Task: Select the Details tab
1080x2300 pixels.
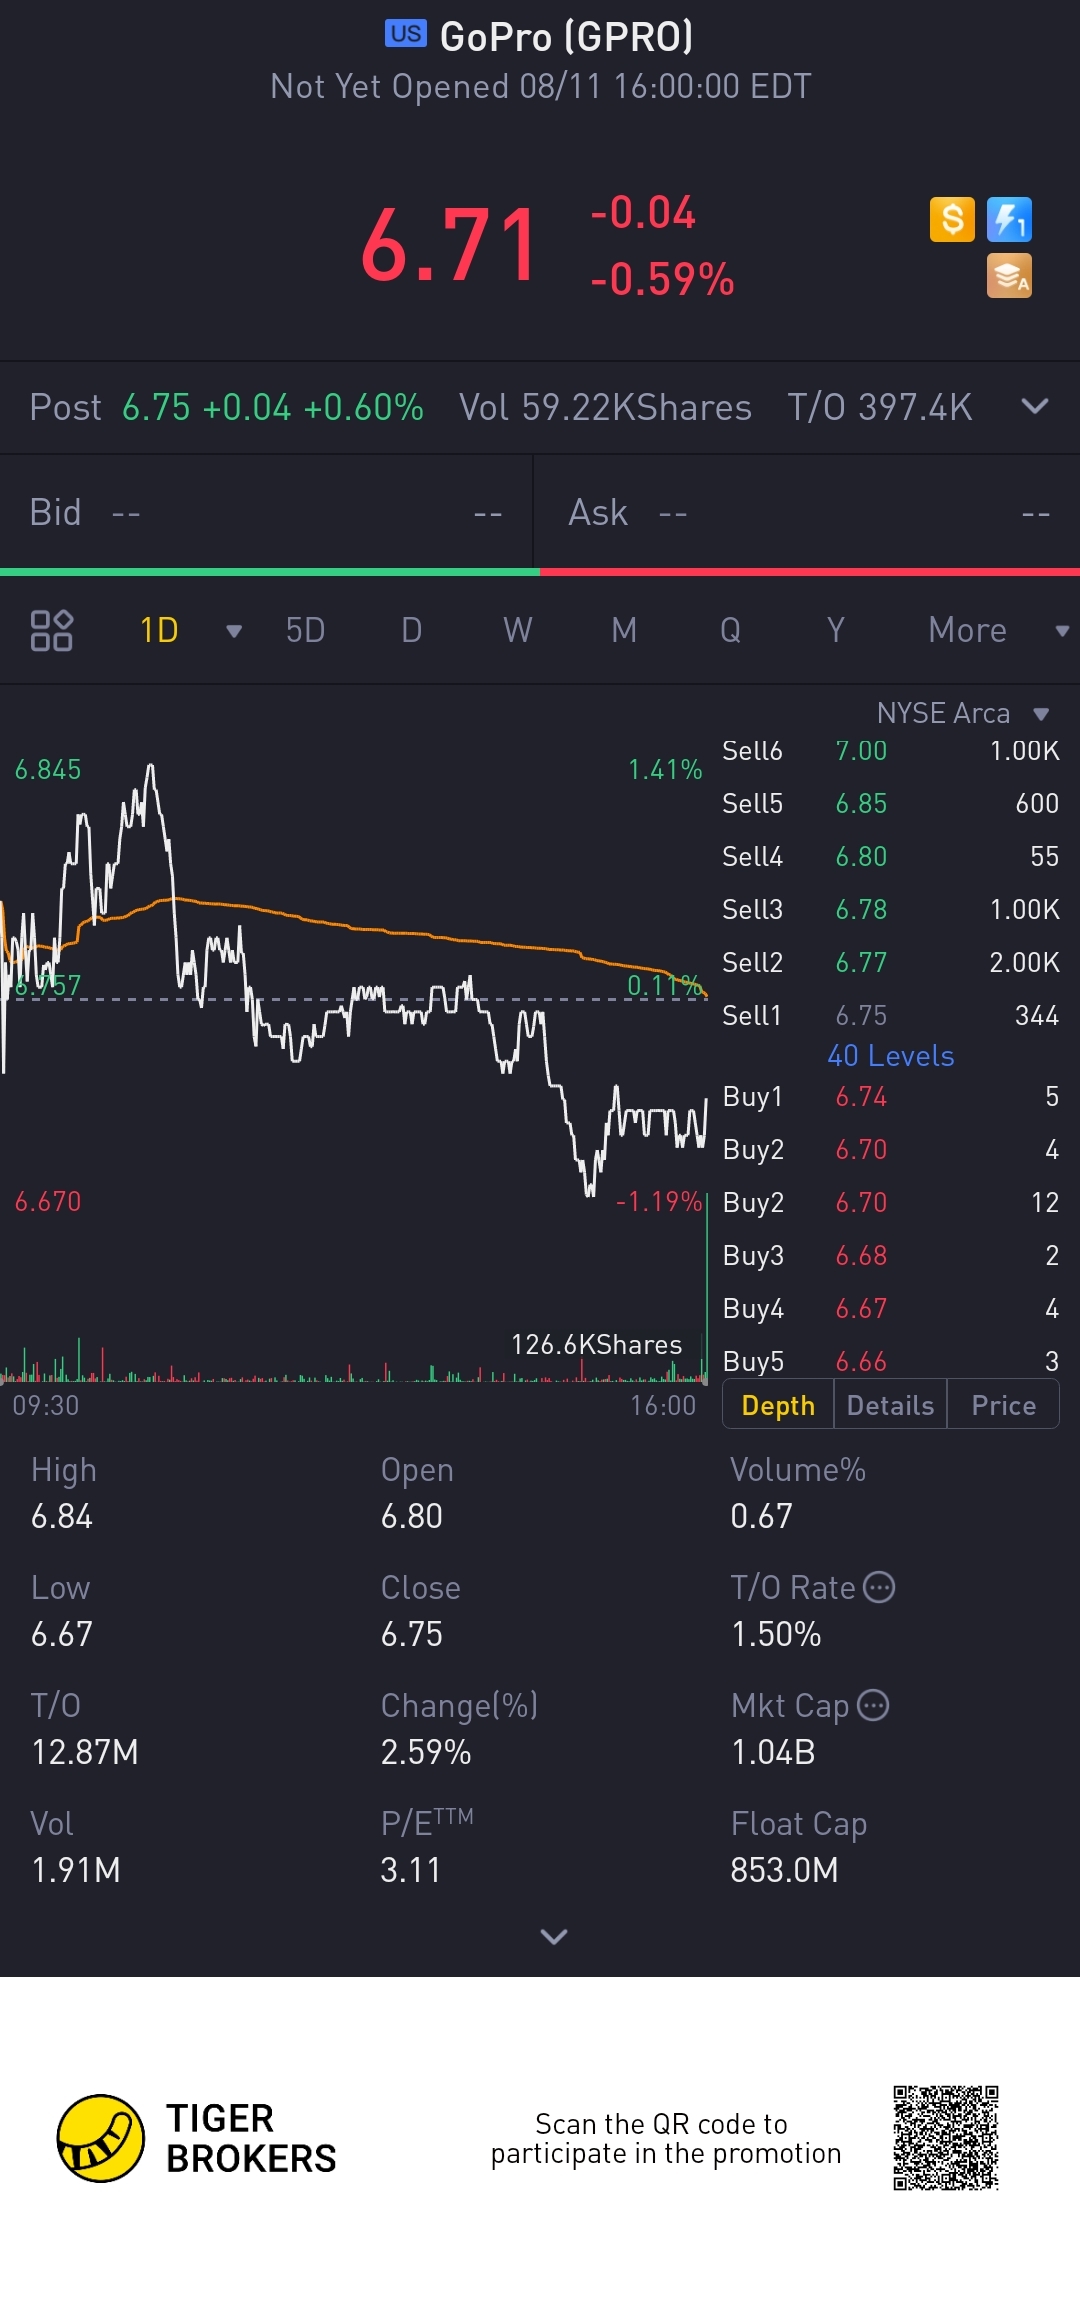Action: [x=890, y=1405]
